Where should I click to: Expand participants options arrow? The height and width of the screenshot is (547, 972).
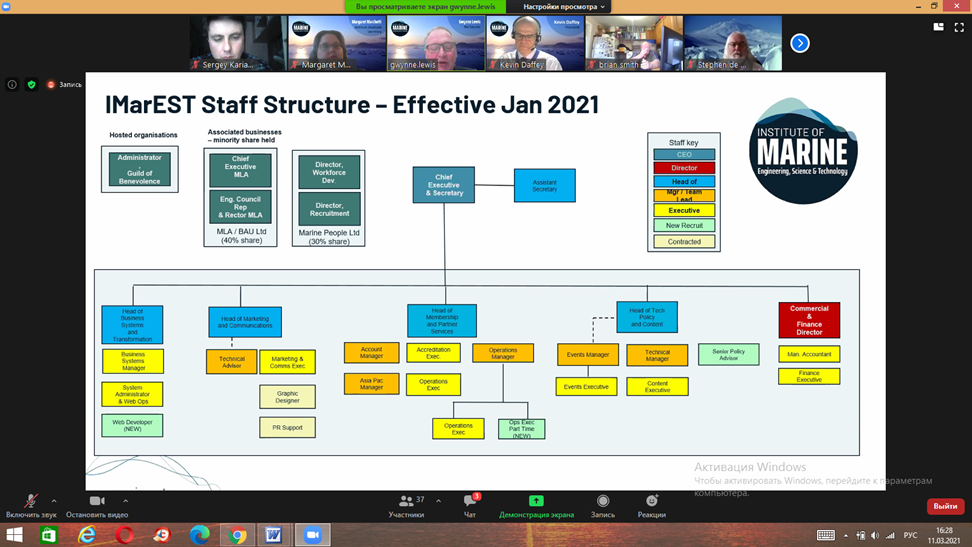438,501
